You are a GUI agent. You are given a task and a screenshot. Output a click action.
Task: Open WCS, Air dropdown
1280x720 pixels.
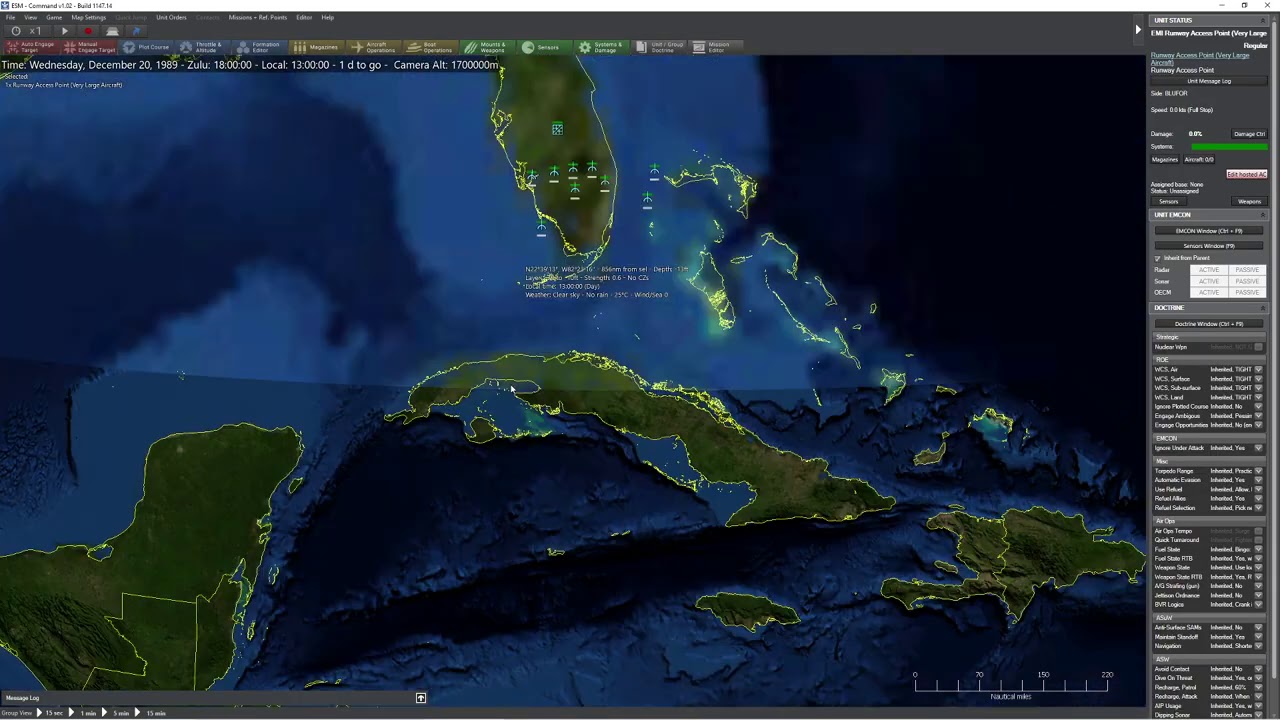point(1258,370)
